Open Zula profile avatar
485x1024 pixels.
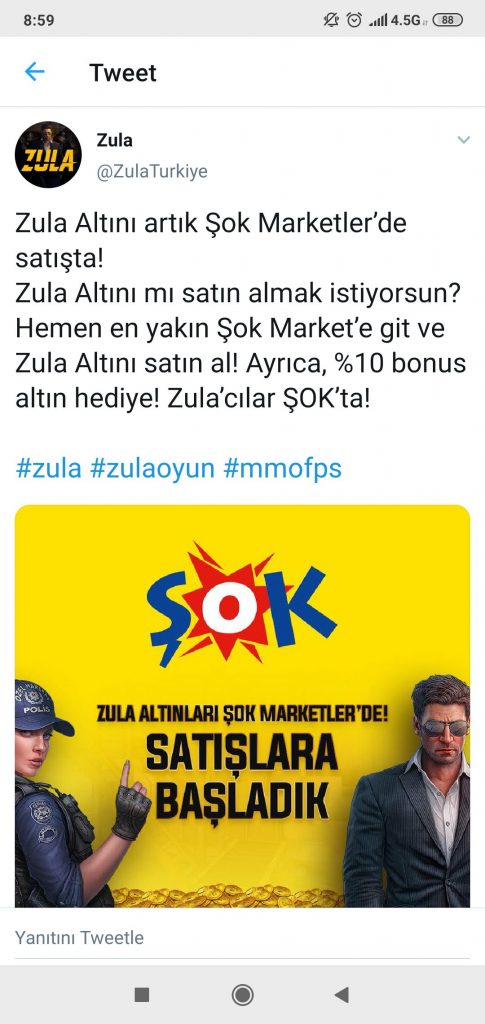(x=48, y=155)
